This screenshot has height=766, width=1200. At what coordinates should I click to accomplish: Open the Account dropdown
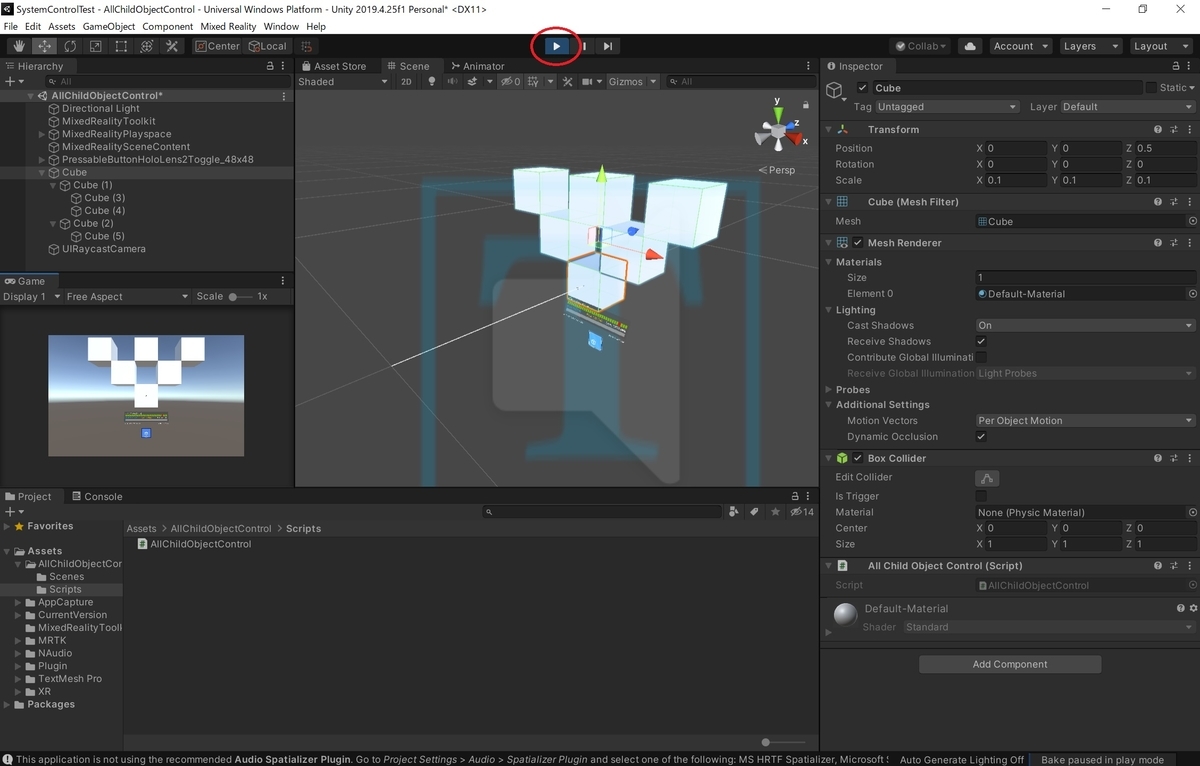(1020, 46)
